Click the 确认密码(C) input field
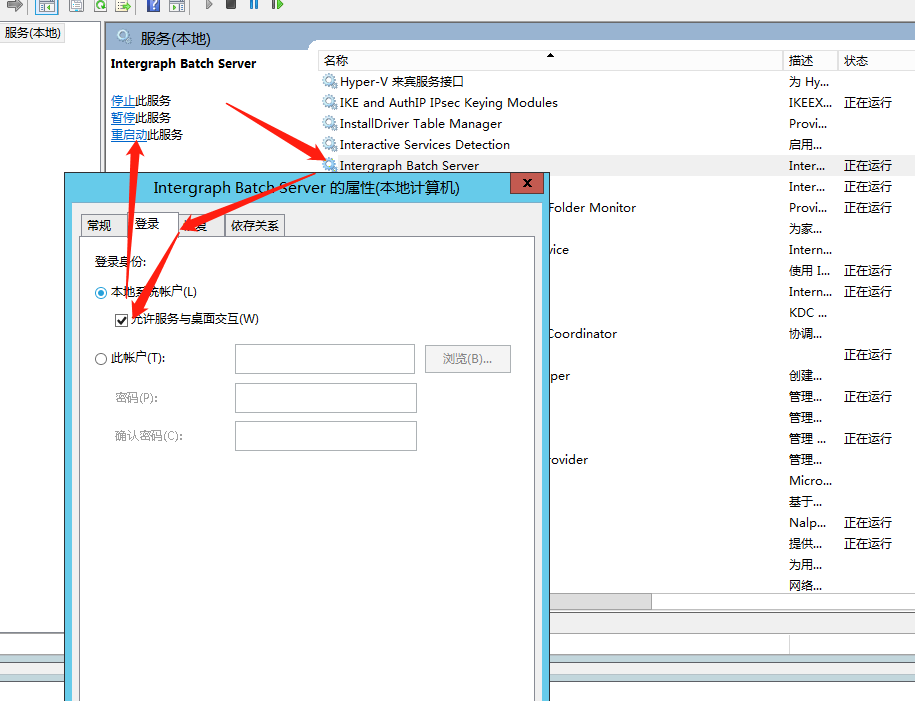 326,436
